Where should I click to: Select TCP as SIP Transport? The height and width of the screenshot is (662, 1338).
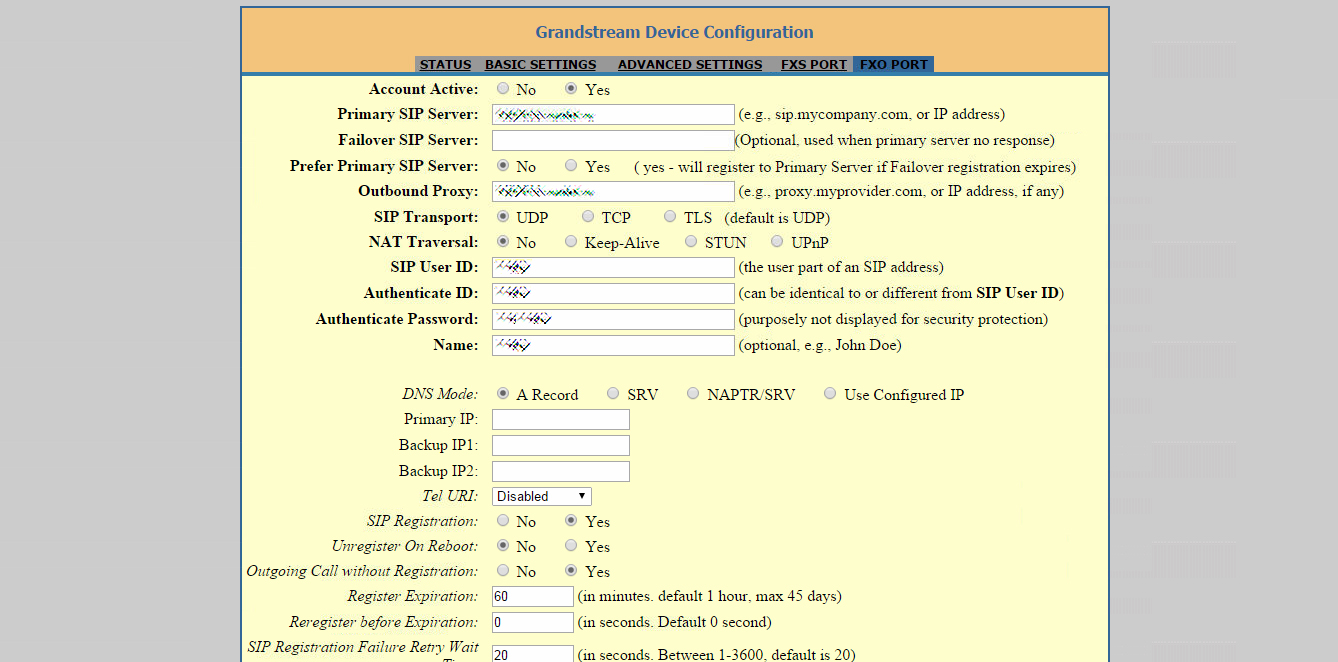coord(587,217)
